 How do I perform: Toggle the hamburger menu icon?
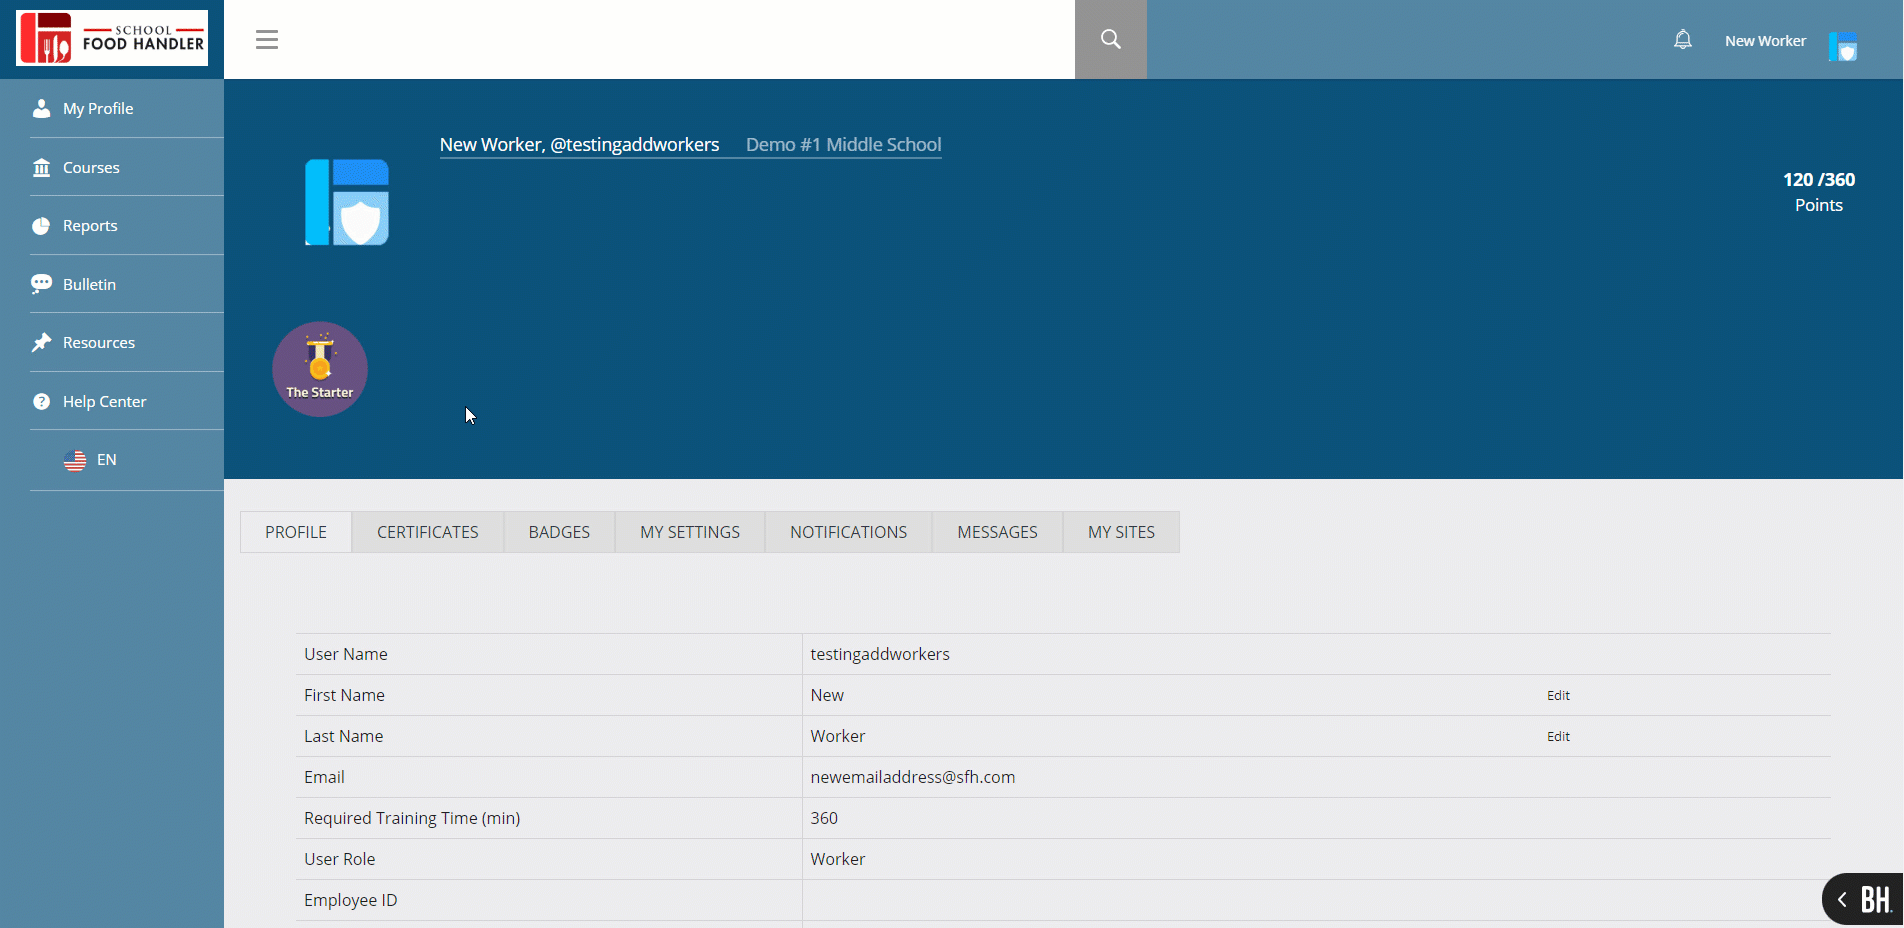click(x=267, y=40)
